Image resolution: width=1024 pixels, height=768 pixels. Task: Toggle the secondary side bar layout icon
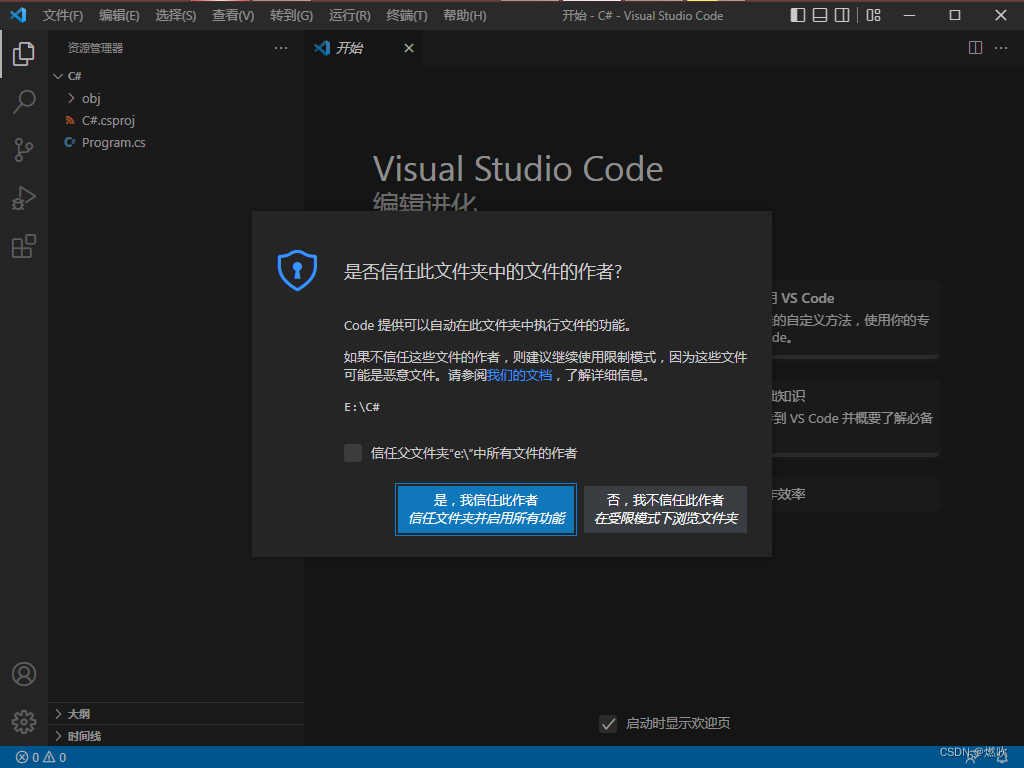842,15
